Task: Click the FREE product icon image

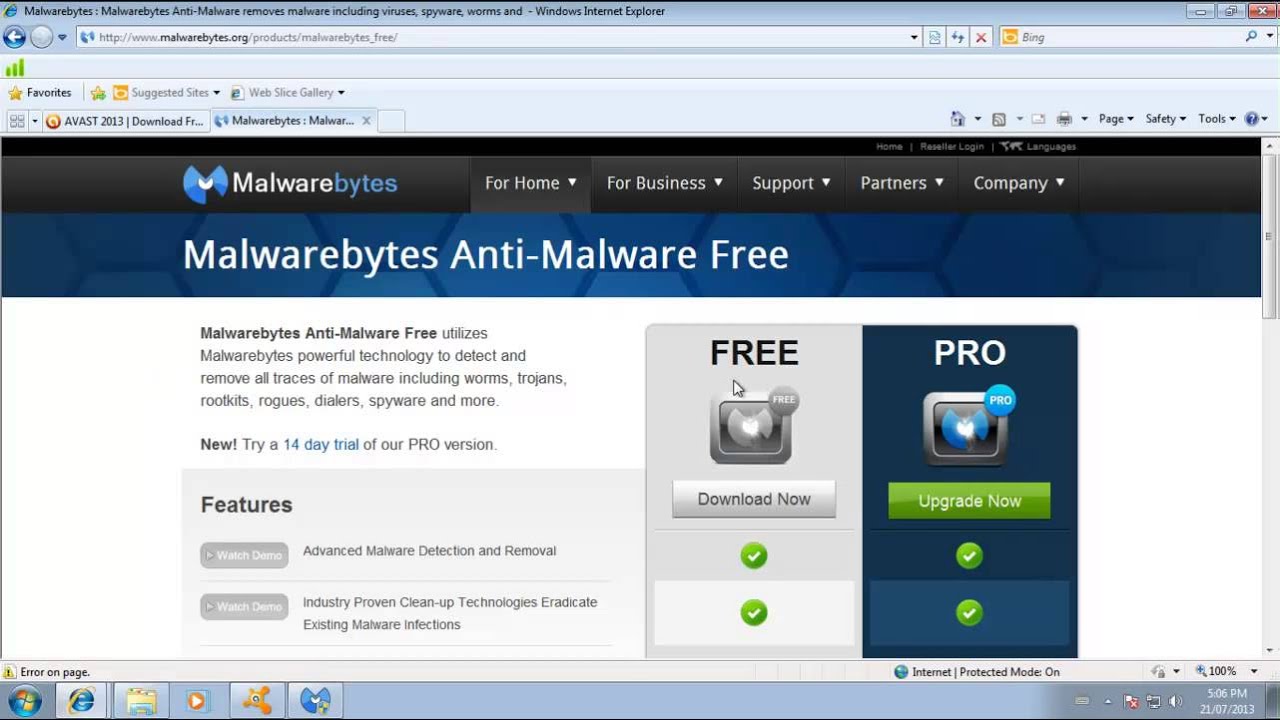Action: (754, 426)
